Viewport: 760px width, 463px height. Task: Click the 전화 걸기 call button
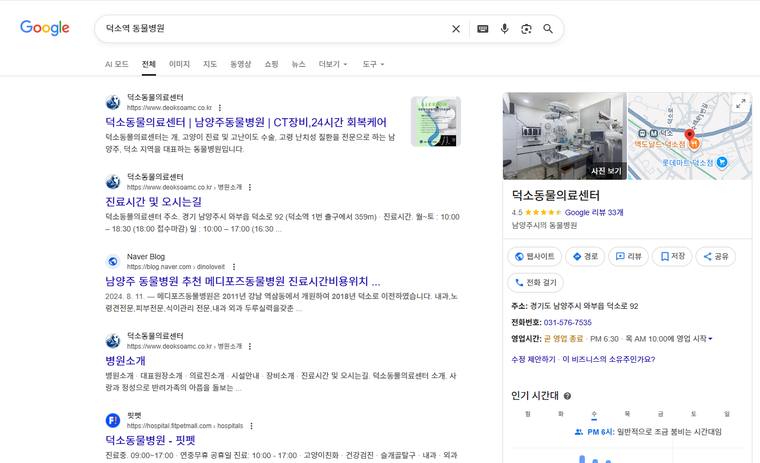tap(535, 283)
